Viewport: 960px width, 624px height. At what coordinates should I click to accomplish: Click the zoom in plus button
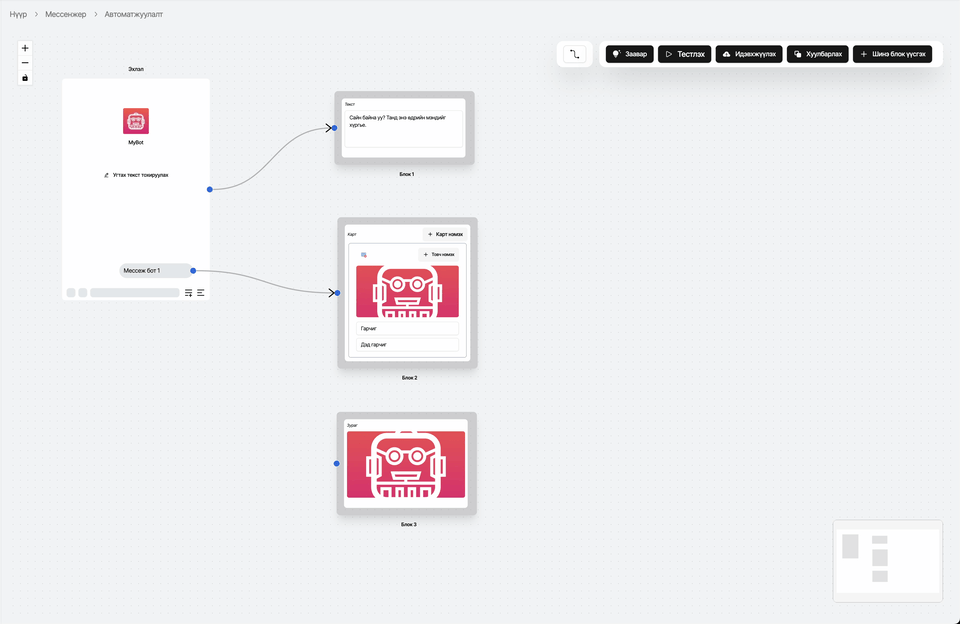coord(25,48)
